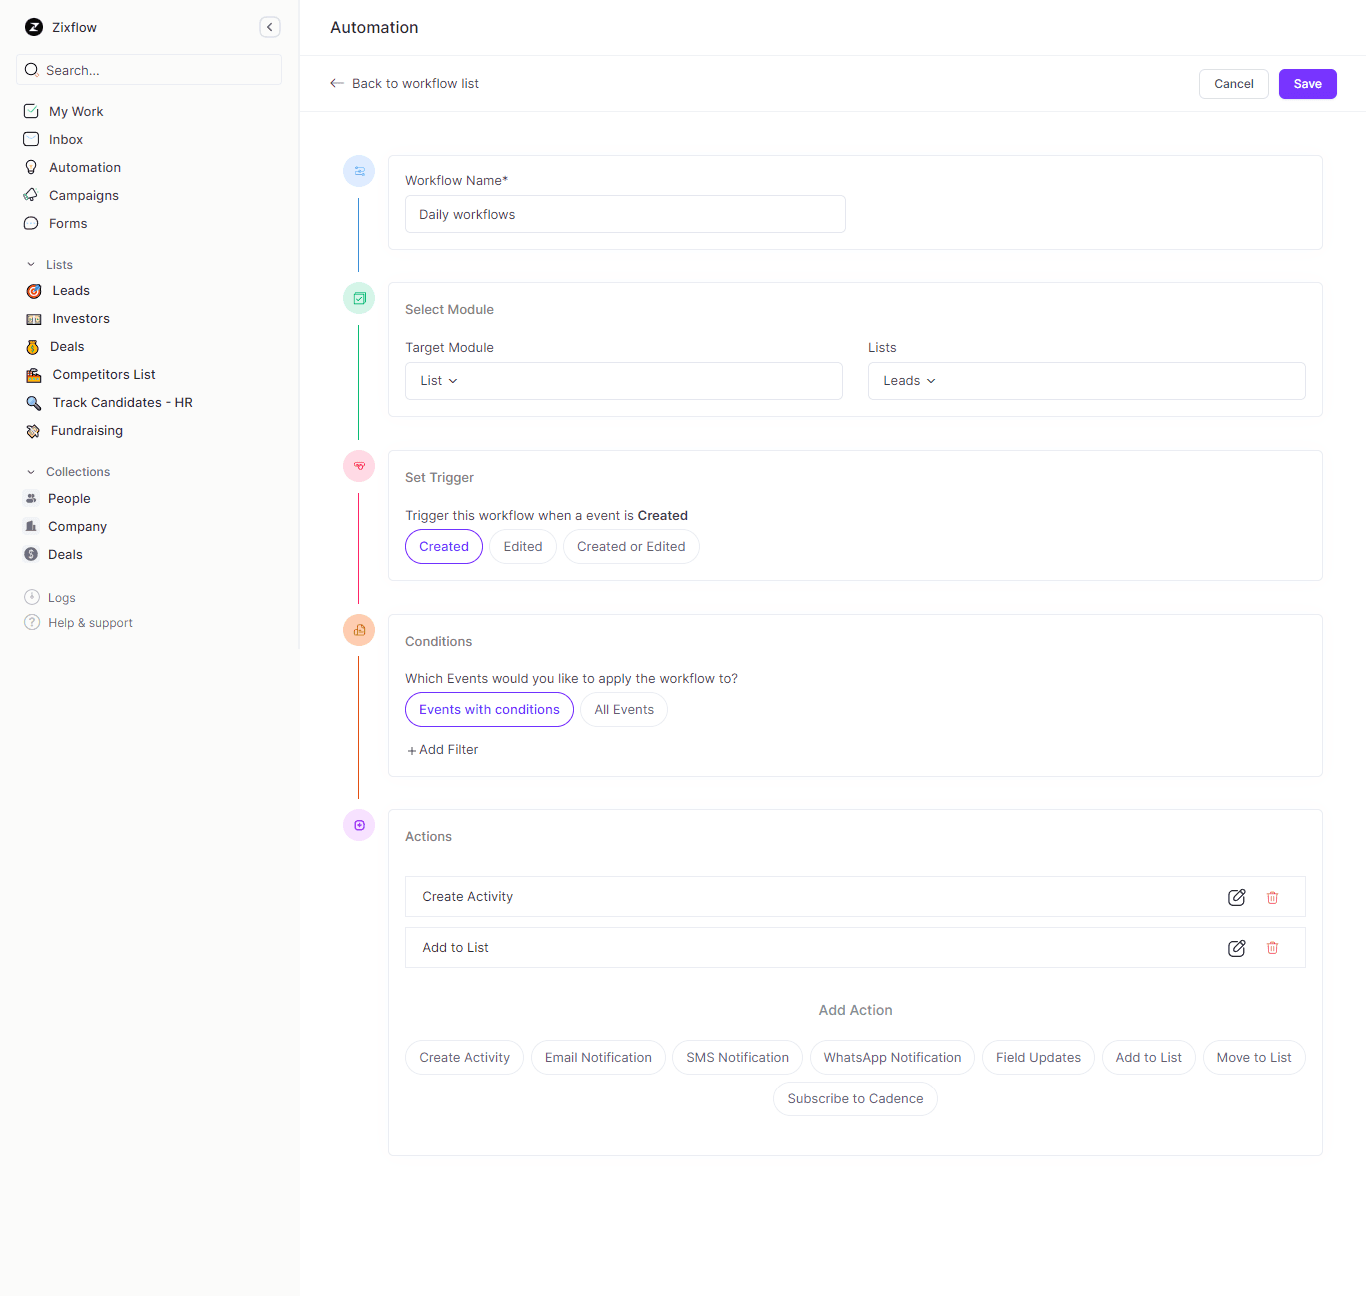
Task: Open the Target Module dropdown showing List
Action: [623, 381]
